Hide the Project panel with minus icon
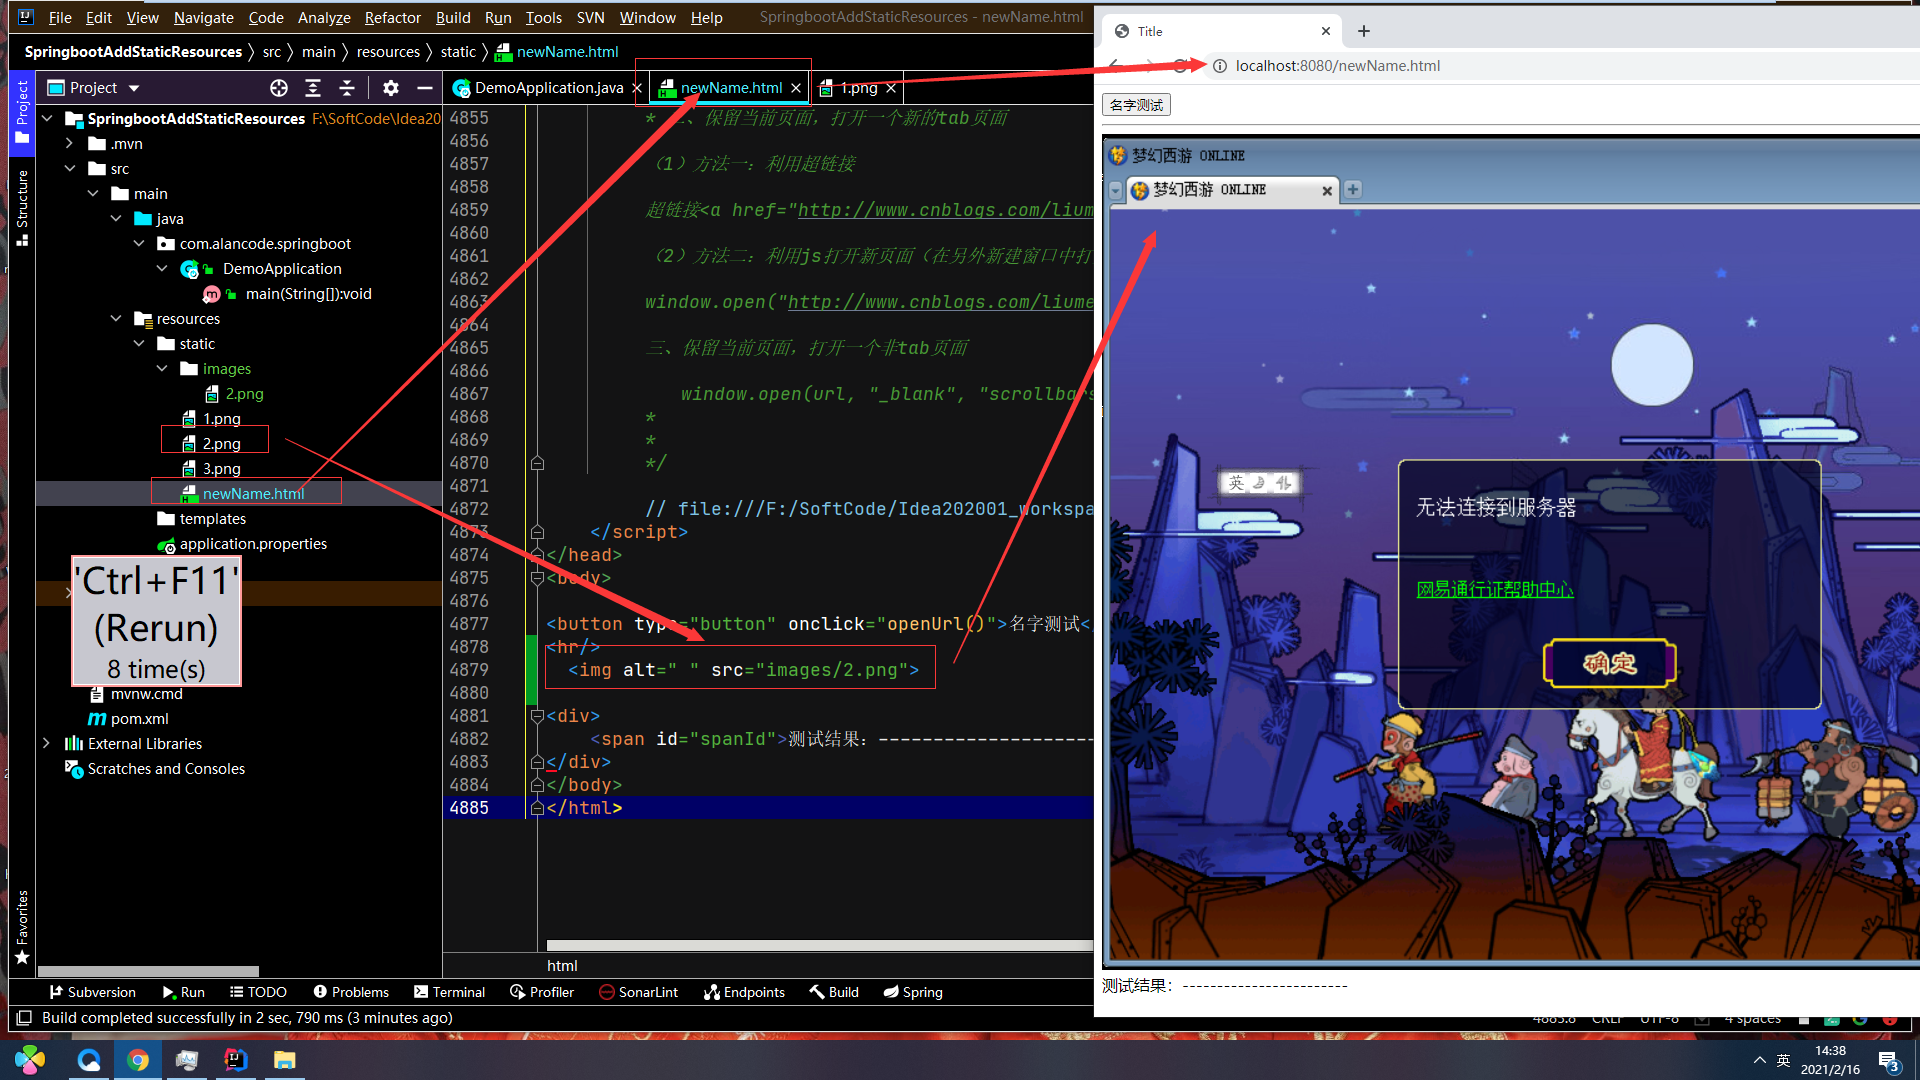 click(425, 88)
